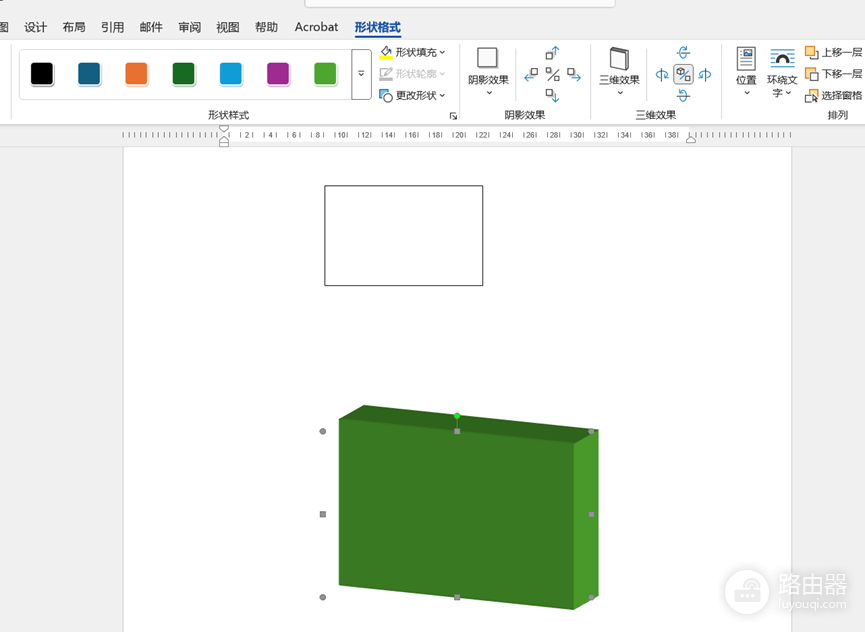Apply the dark green shape style
Viewport: 865px width, 632px height.
184,74
